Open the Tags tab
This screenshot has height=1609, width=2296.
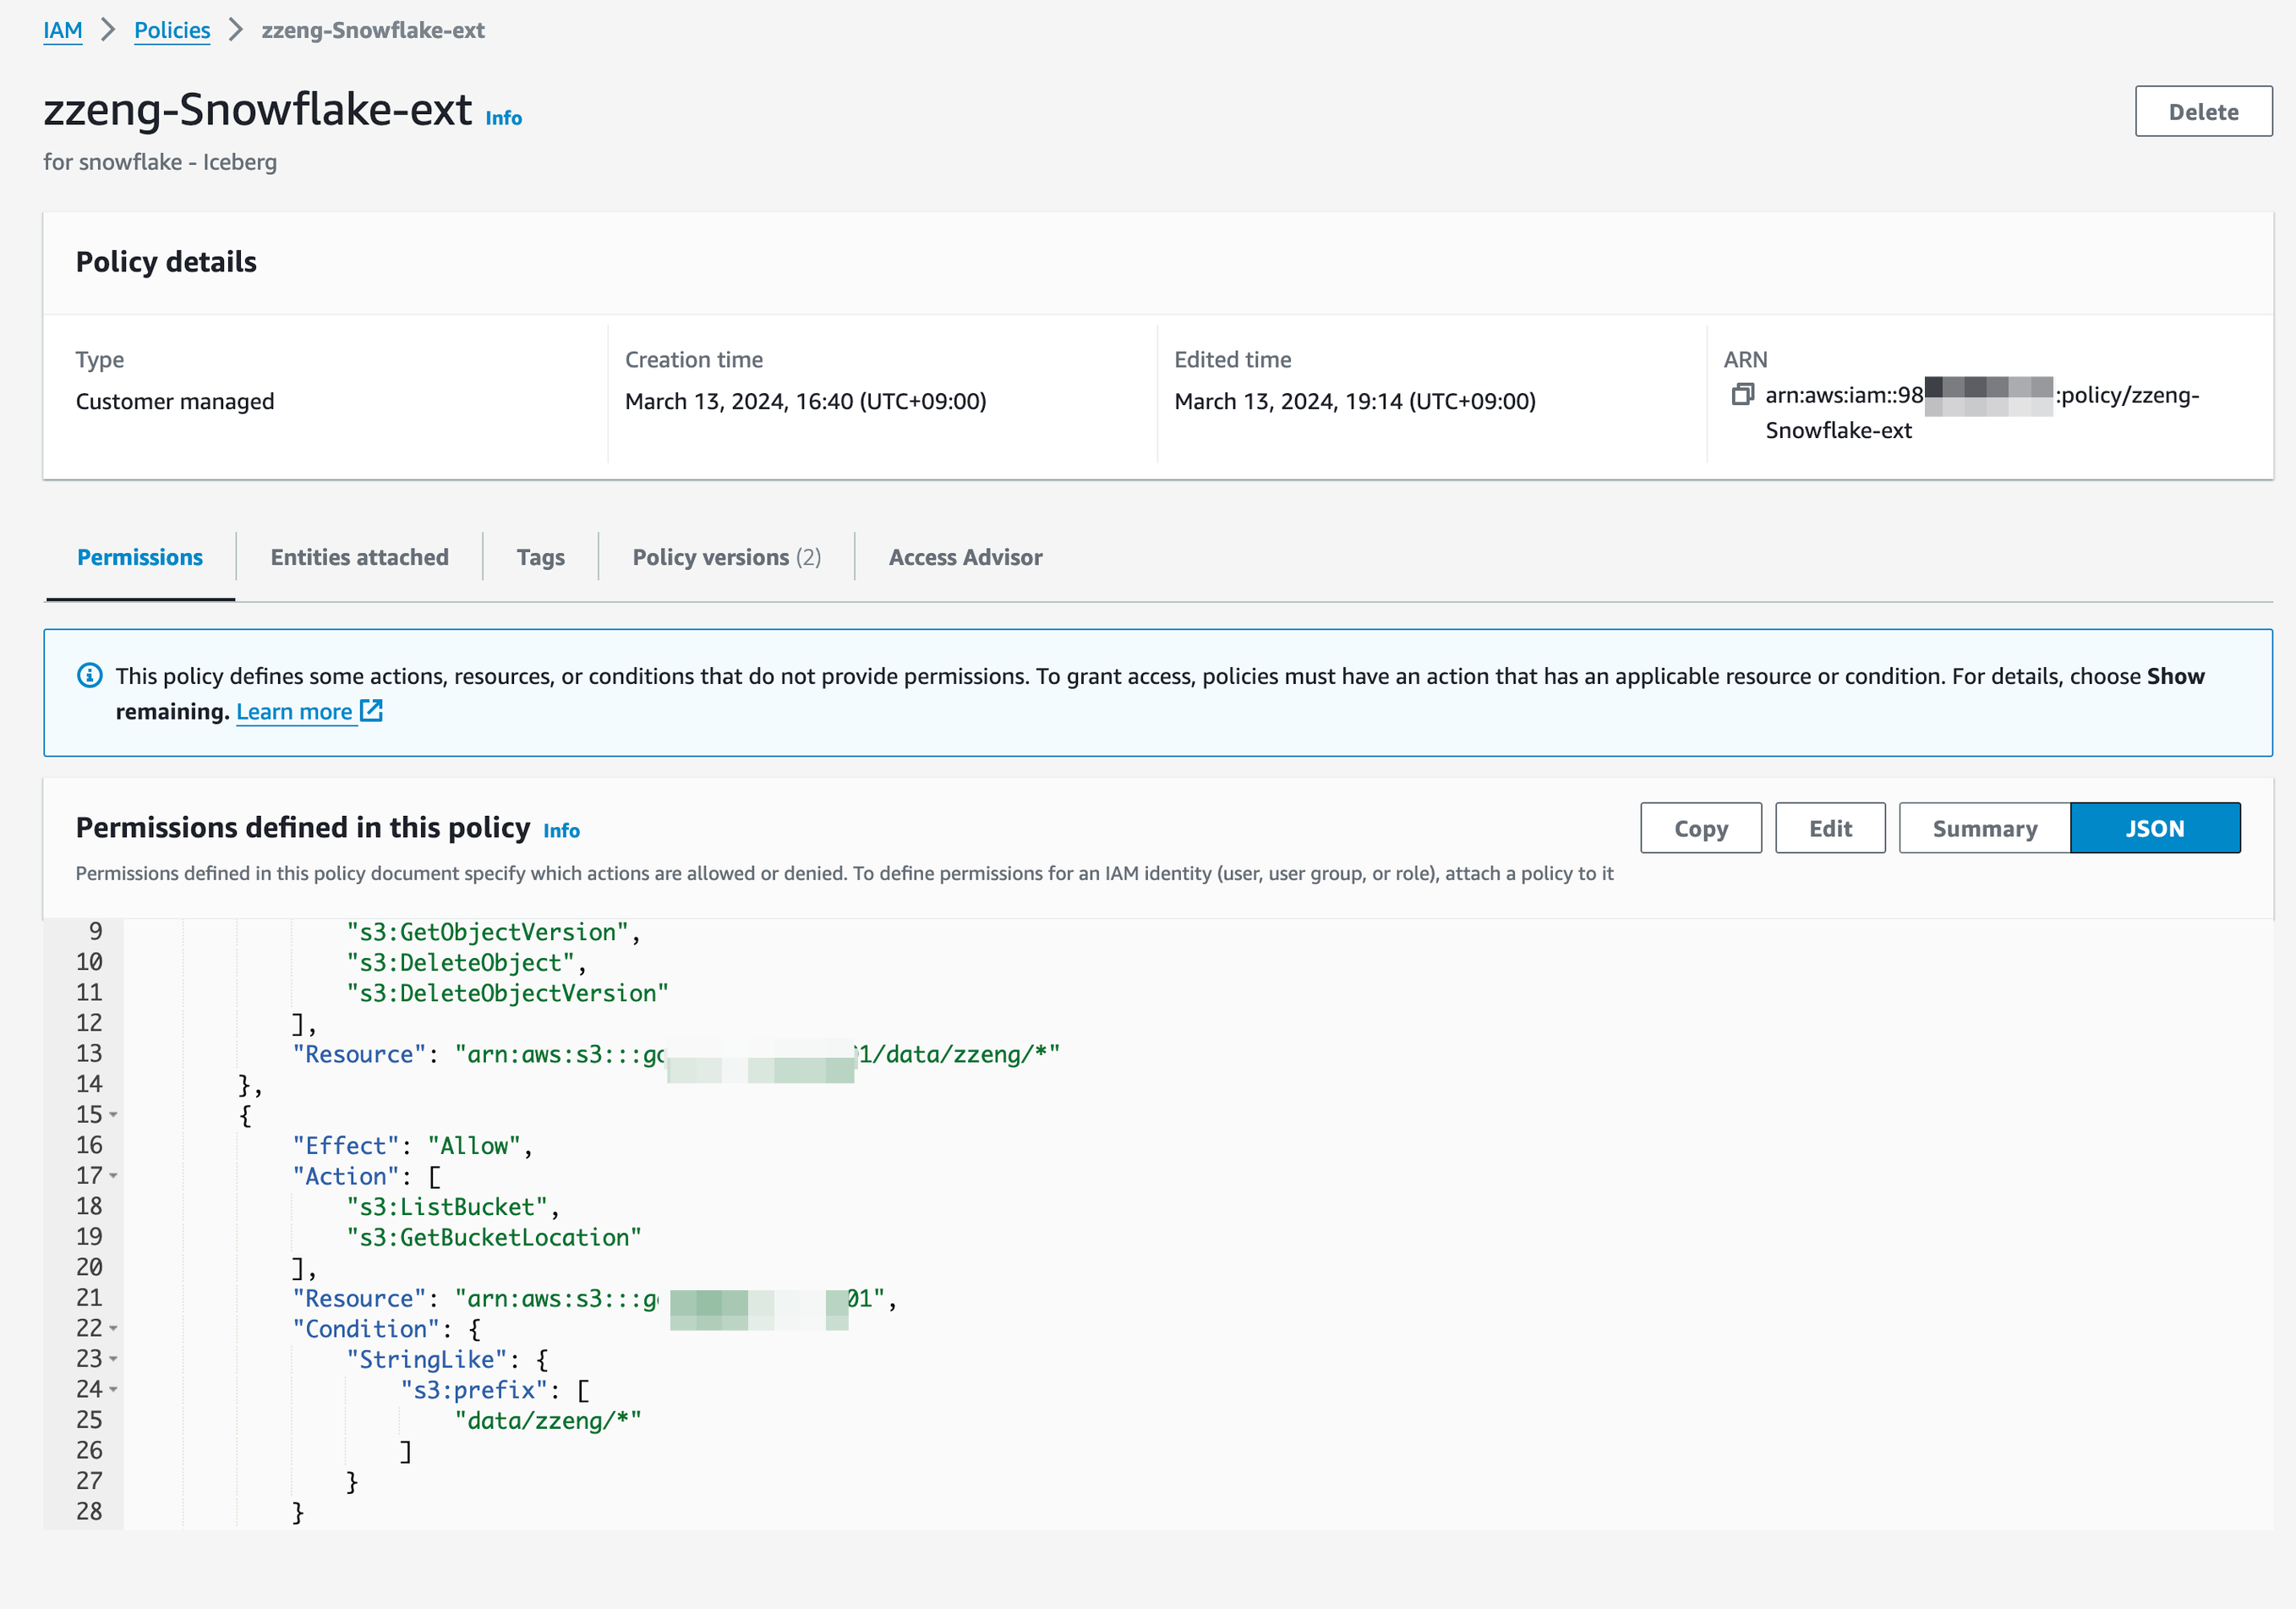tap(540, 557)
